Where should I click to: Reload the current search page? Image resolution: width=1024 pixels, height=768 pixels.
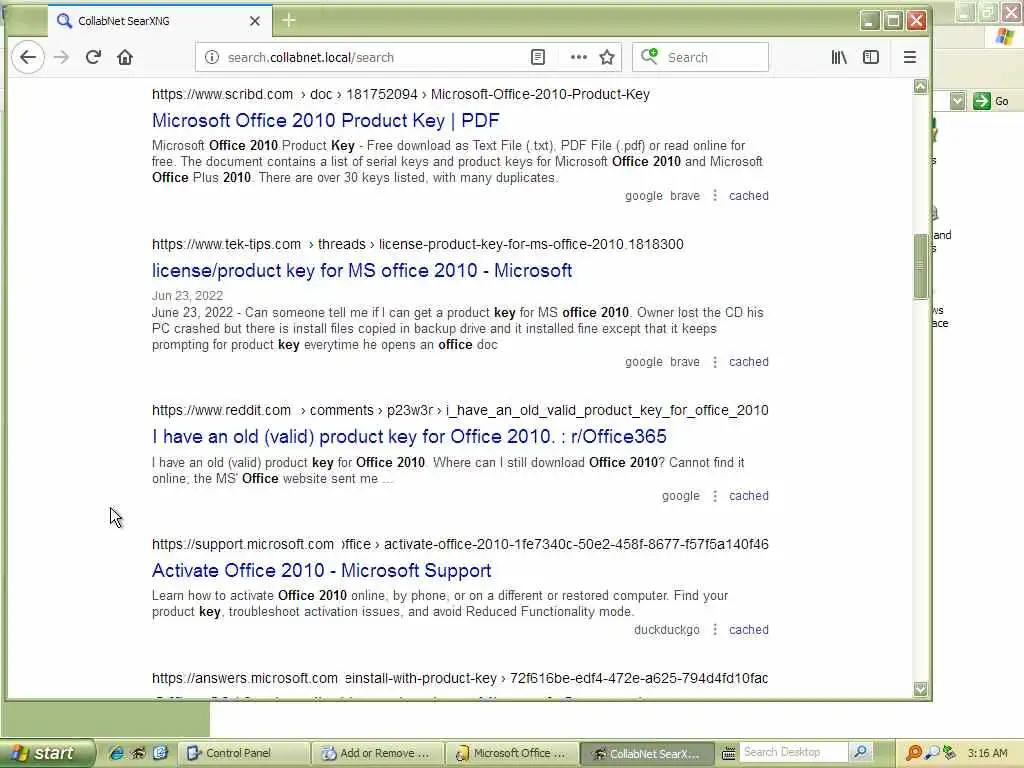pos(93,57)
